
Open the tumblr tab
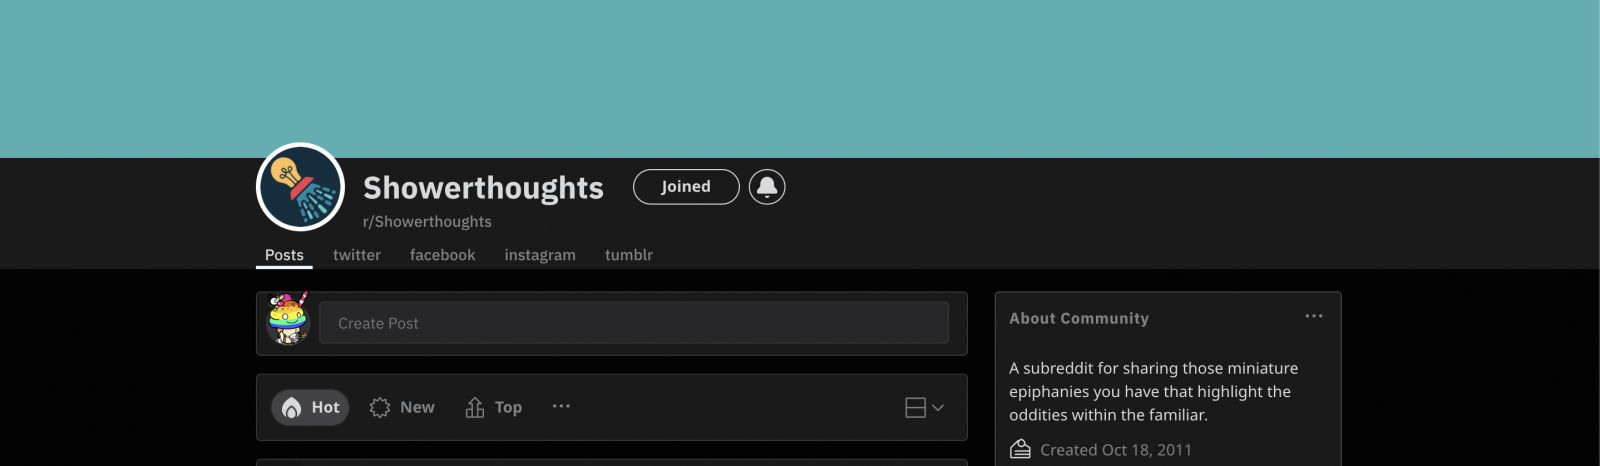629,255
